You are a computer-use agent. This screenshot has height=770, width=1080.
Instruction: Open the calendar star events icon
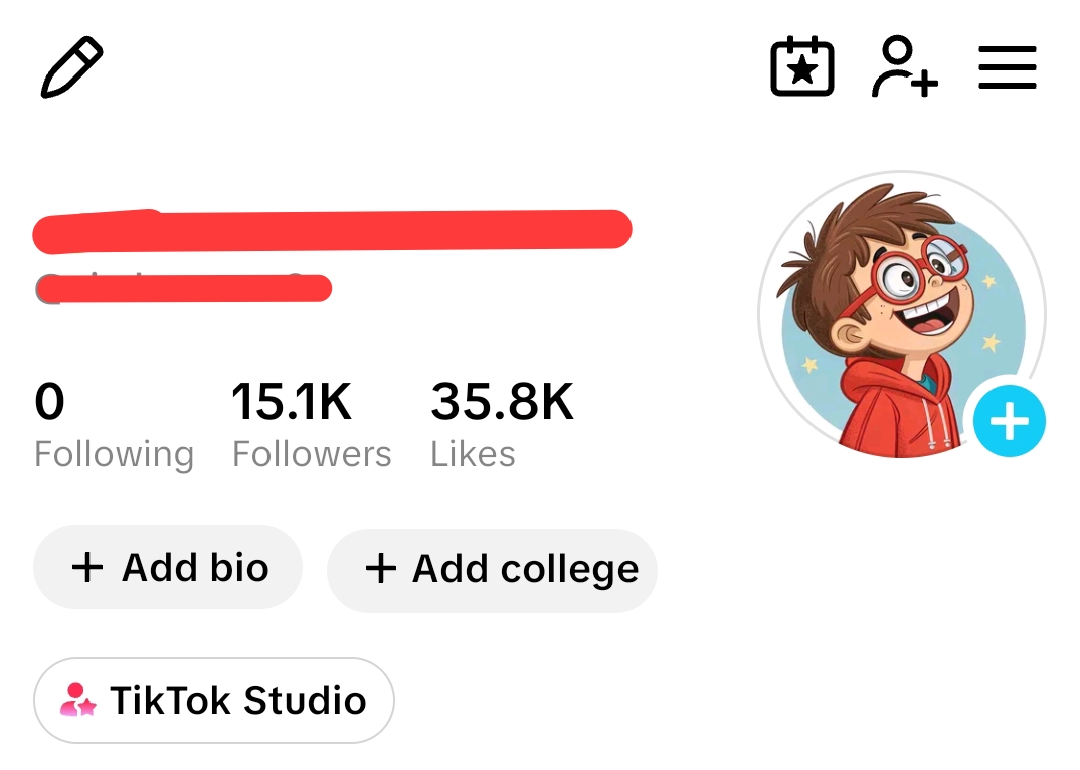coord(802,67)
